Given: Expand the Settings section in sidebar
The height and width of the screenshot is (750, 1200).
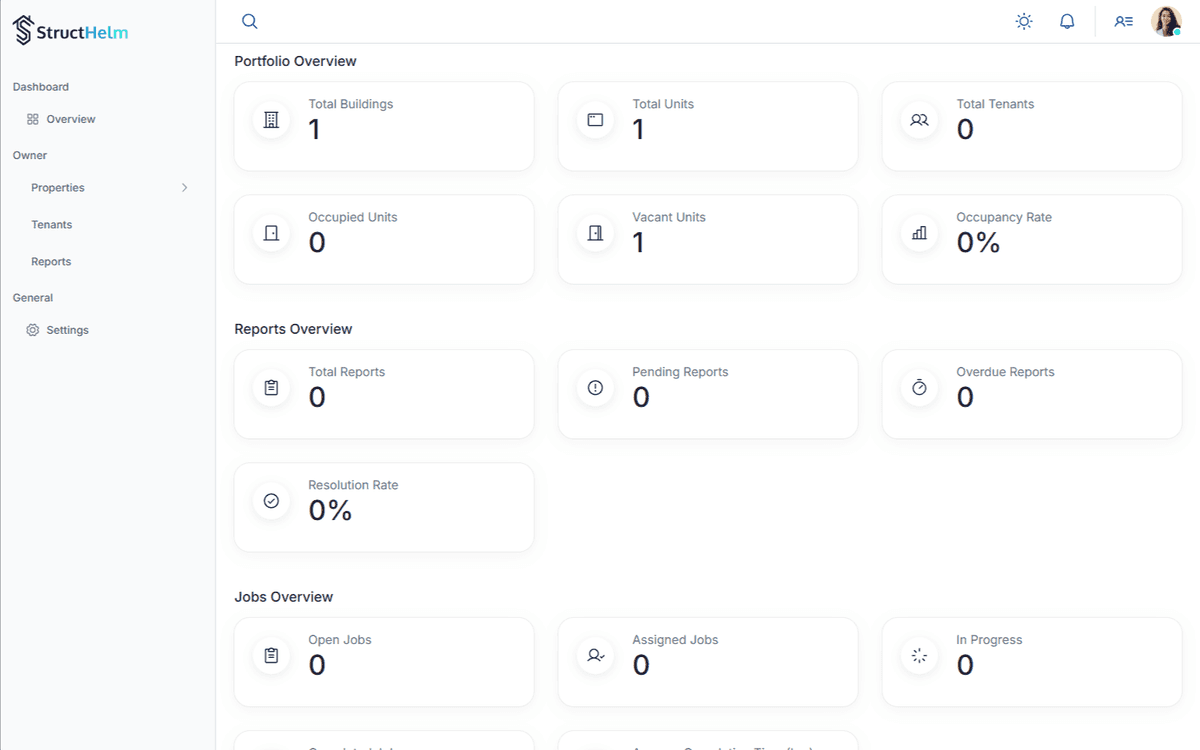Looking at the screenshot, I should click(67, 329).
